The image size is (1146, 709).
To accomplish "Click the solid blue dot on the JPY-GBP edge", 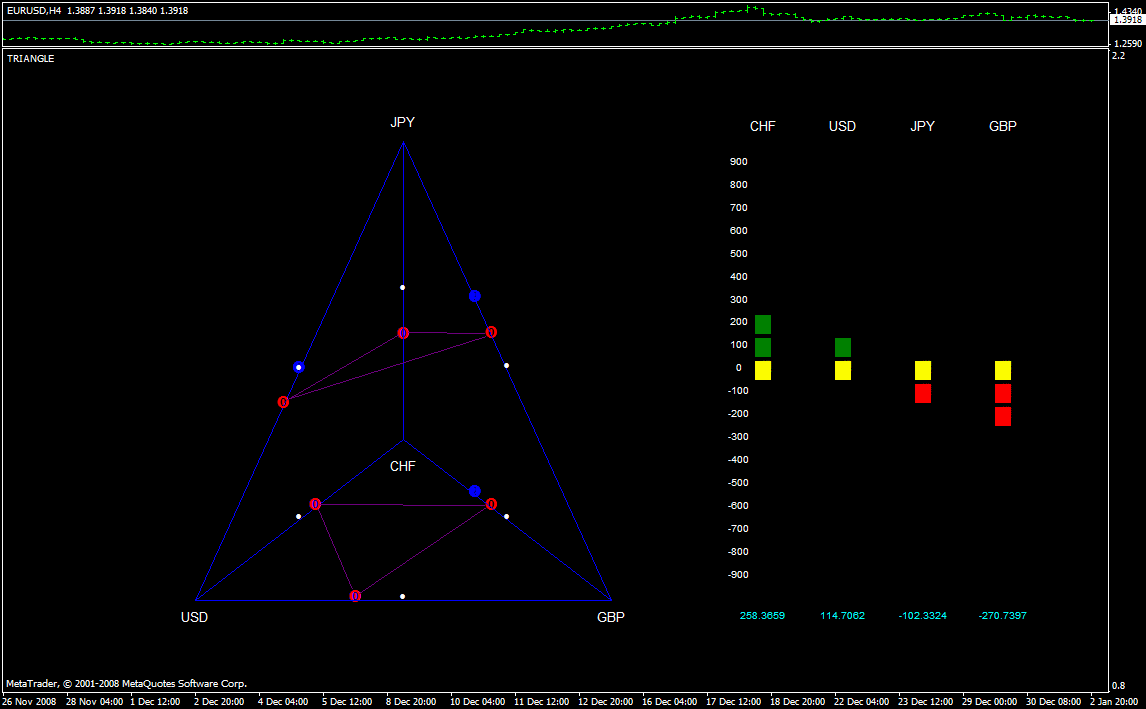I will pos(475,296).
